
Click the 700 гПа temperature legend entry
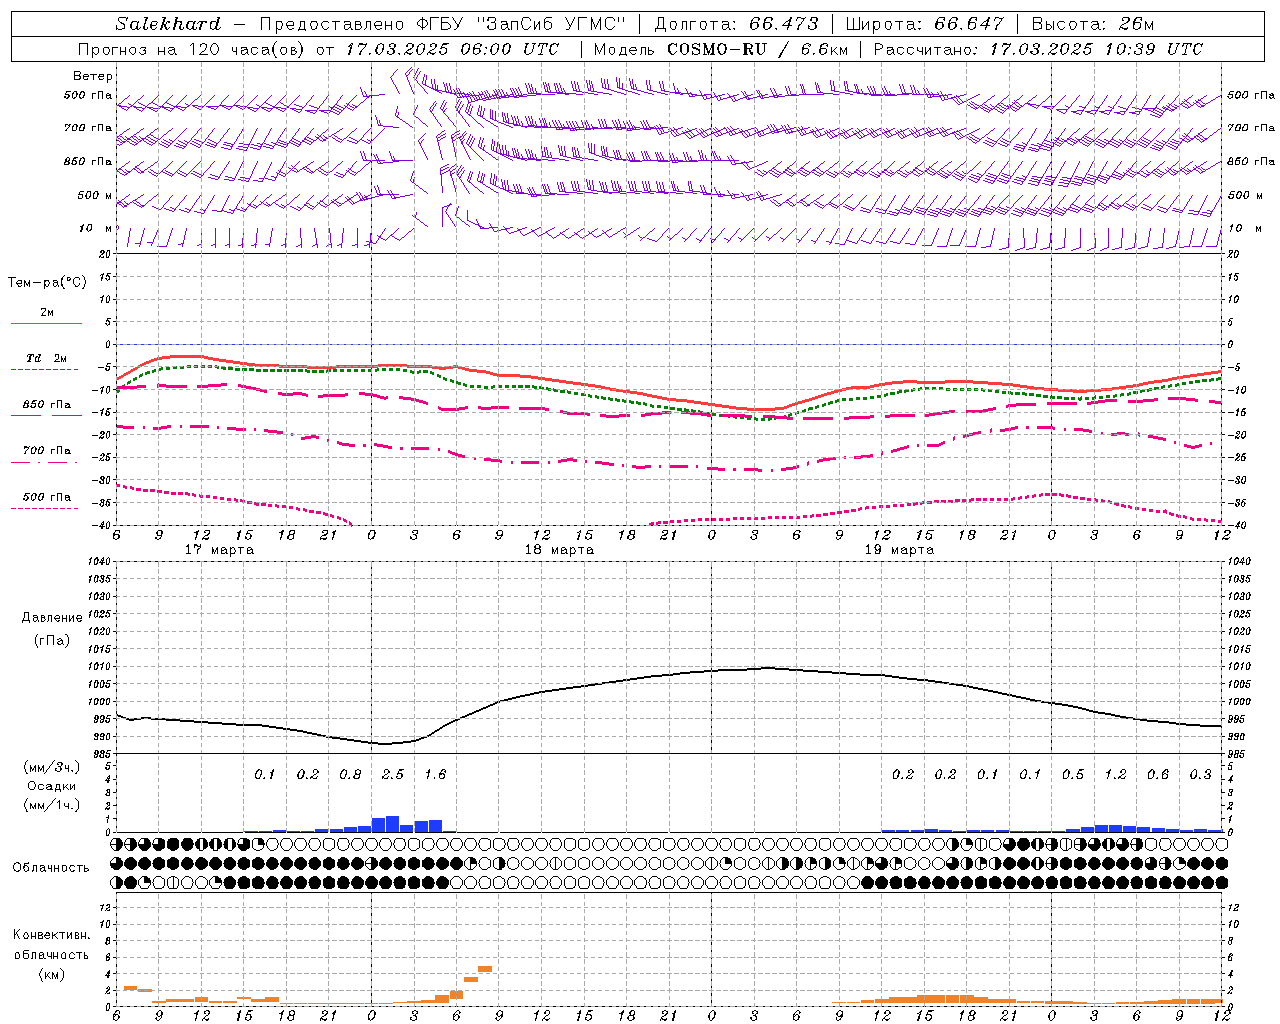46,455
